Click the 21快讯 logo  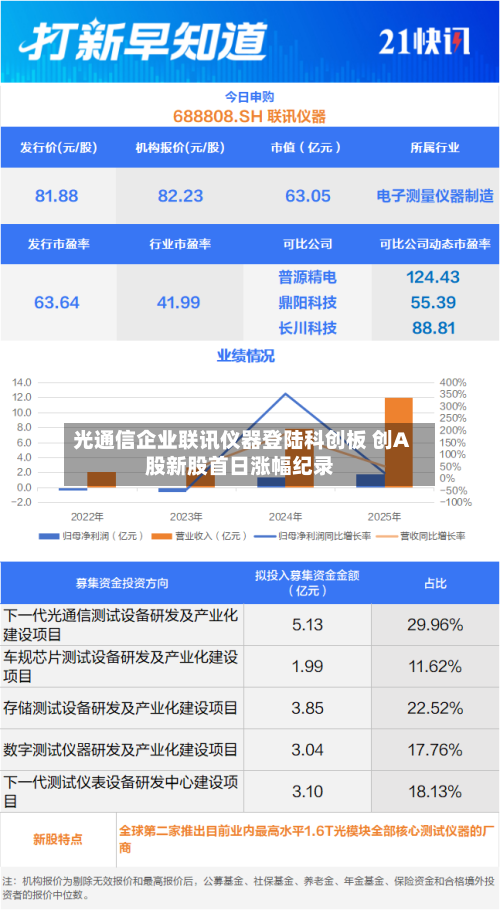tap(424, 42)
